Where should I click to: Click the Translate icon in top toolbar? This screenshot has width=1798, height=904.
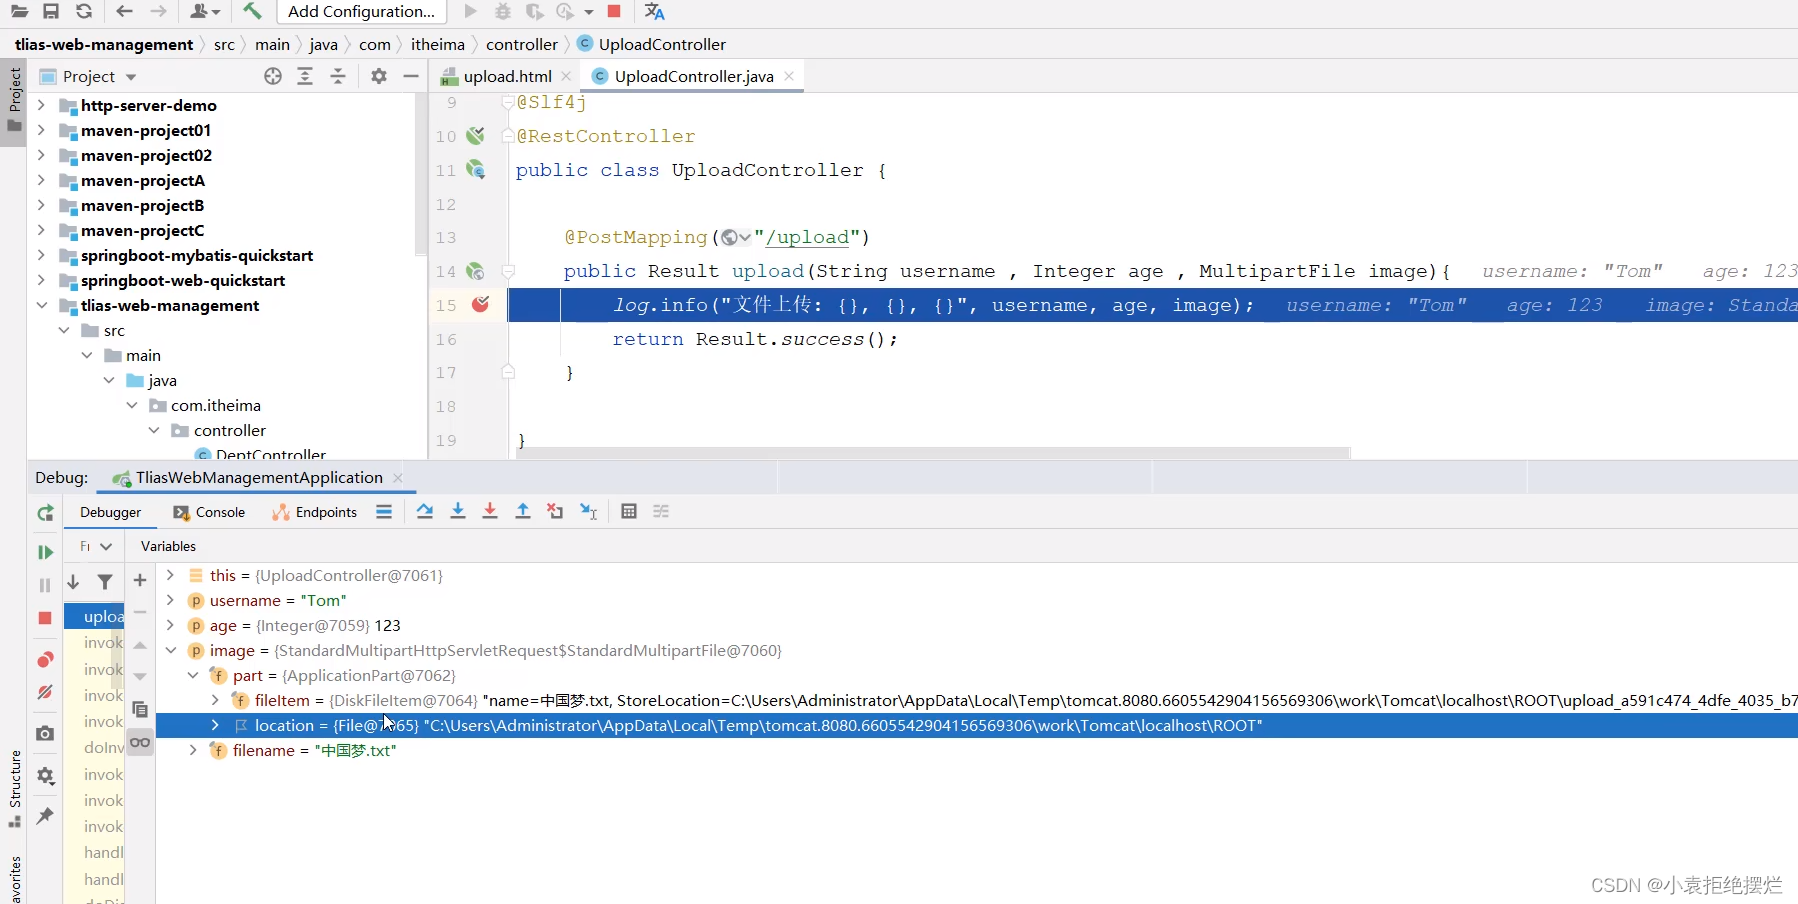654,11
